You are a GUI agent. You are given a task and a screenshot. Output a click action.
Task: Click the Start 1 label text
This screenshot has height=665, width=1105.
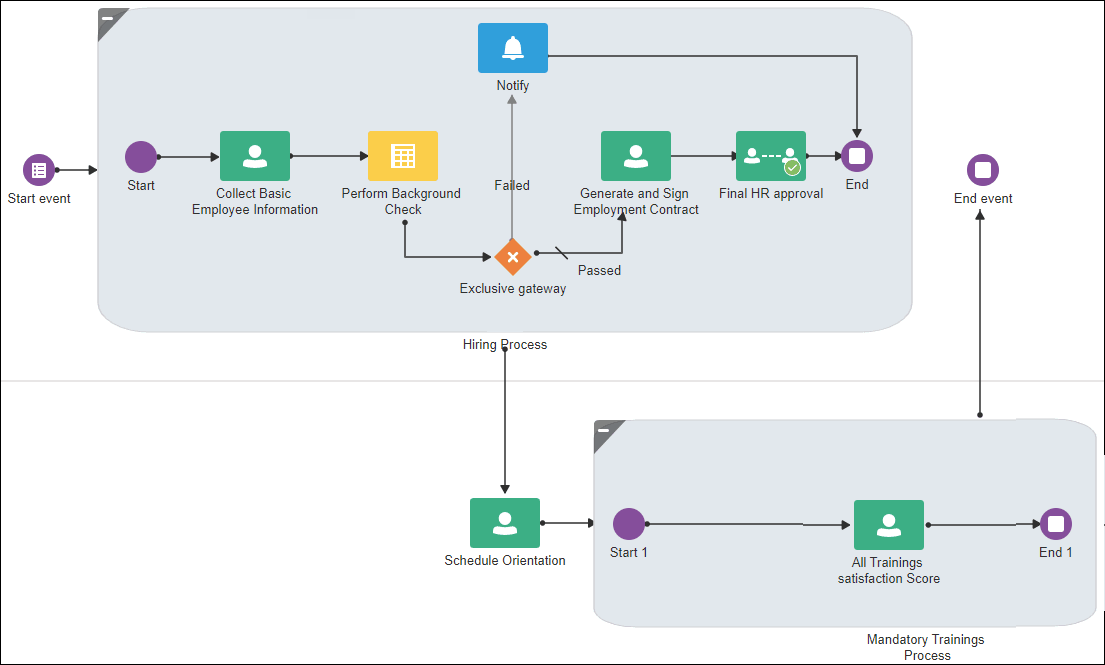coord(629,552)
